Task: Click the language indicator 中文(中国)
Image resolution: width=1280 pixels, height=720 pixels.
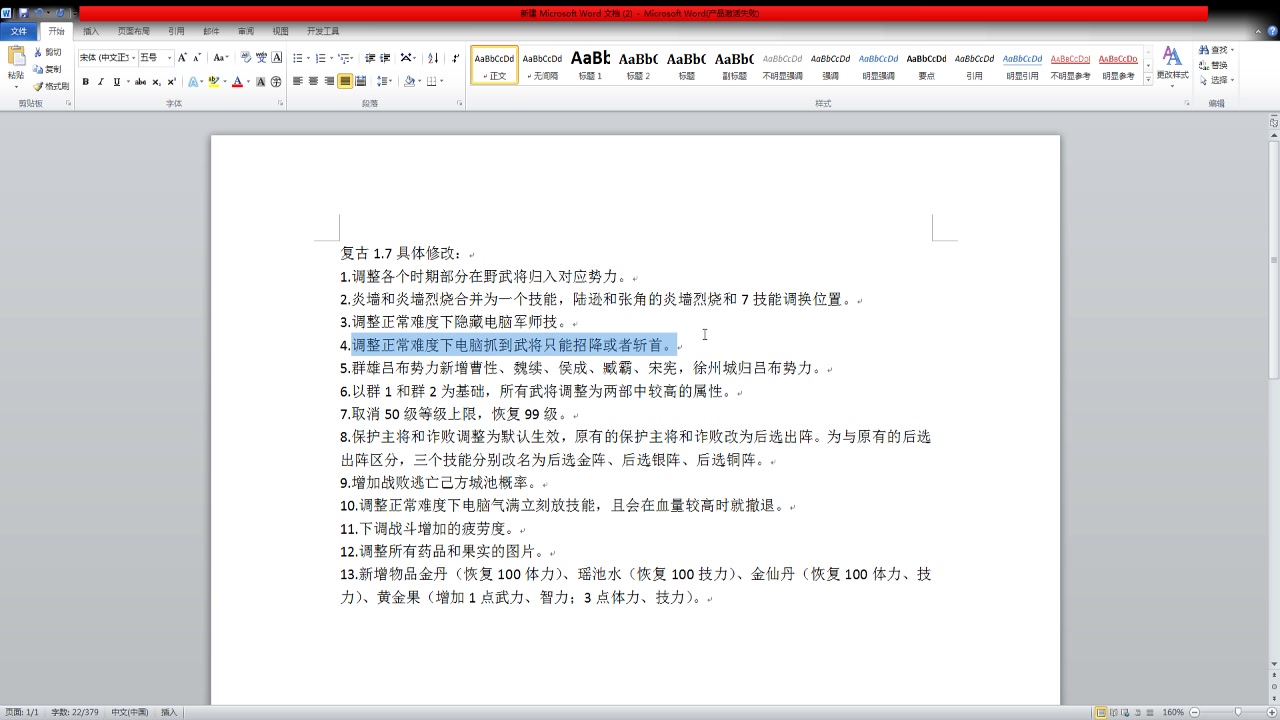Action: (130, 712)
